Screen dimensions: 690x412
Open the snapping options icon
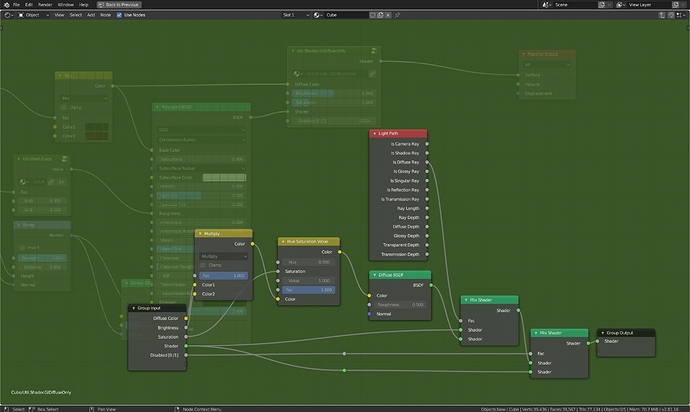(680, 15)
